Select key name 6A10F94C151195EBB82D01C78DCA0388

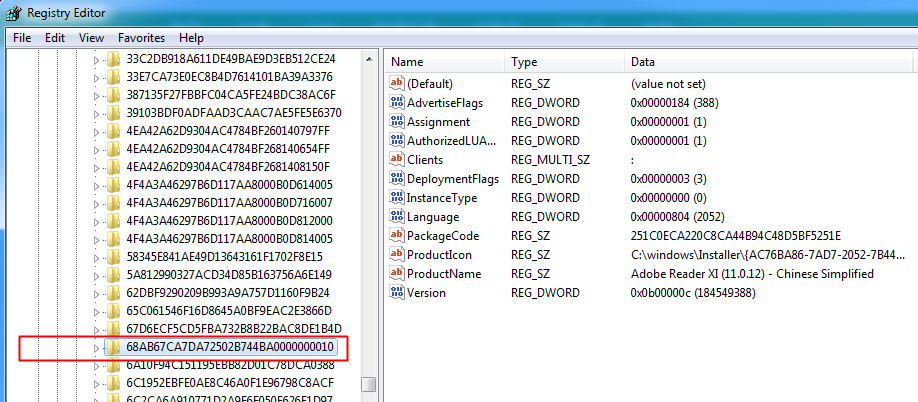pyautogui.click(x=230, y=366)
